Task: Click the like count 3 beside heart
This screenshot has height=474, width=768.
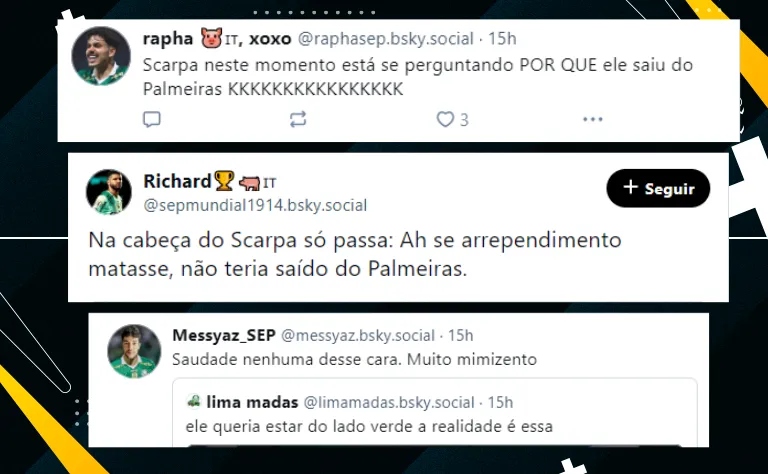Action: click(464, 119)
